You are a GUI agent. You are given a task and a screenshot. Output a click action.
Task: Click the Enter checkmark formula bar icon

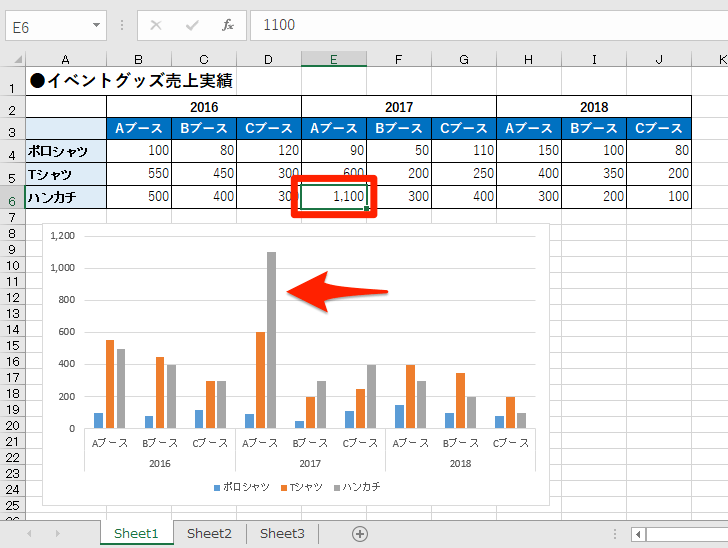(x=192, y=25)
